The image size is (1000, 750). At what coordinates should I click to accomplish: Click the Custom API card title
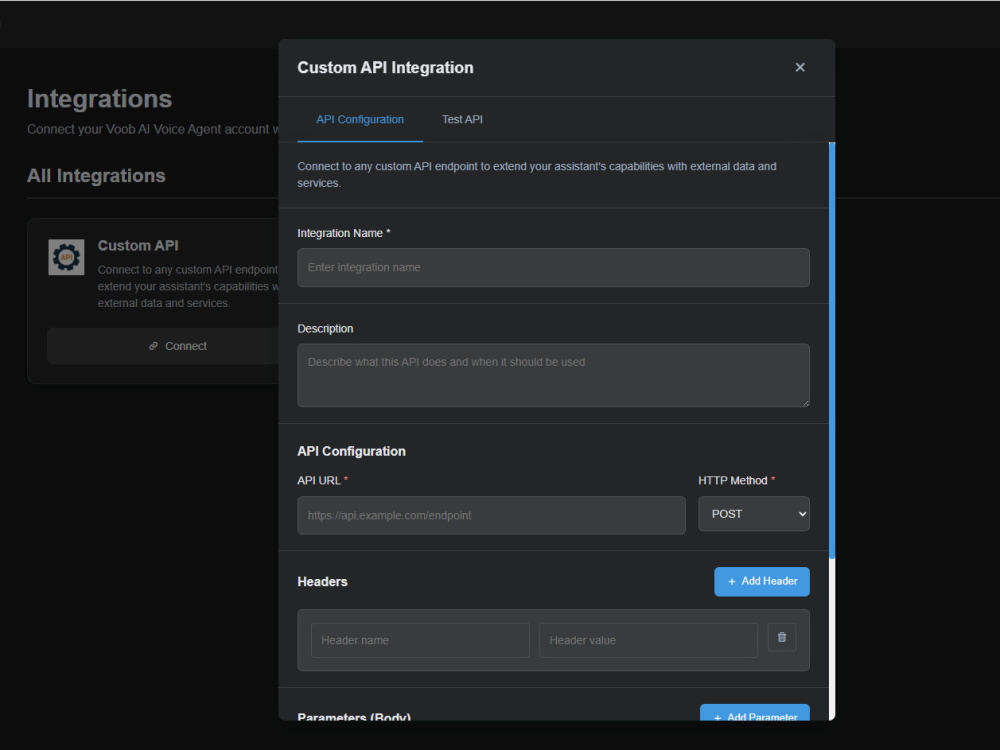[x=138, y=246]
